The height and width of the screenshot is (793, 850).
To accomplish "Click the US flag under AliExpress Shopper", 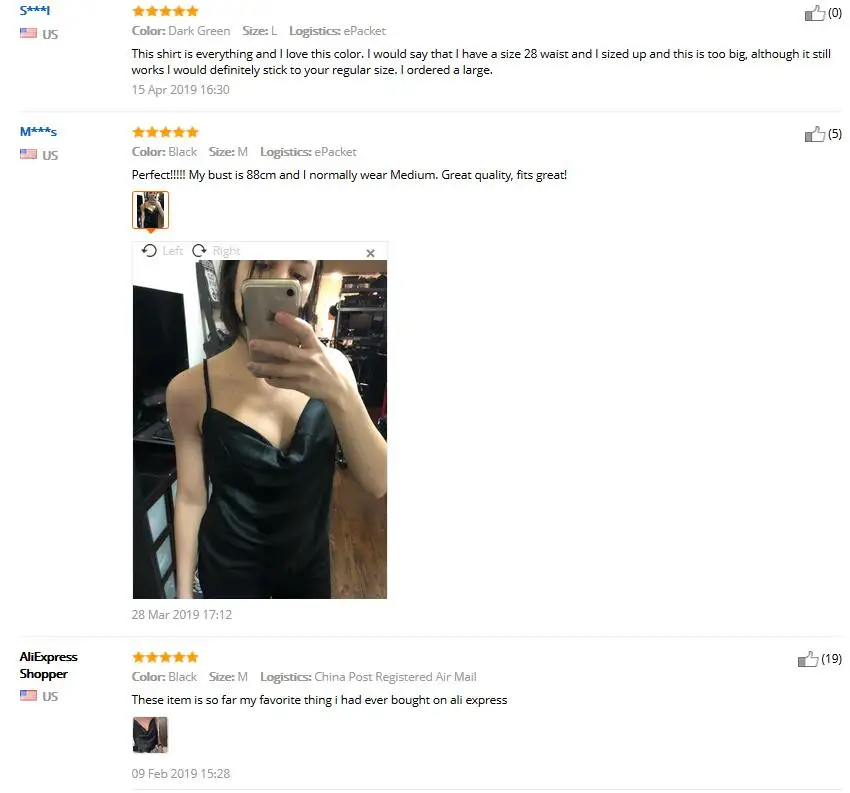I will pyautogui.click(x=28, y=695).
